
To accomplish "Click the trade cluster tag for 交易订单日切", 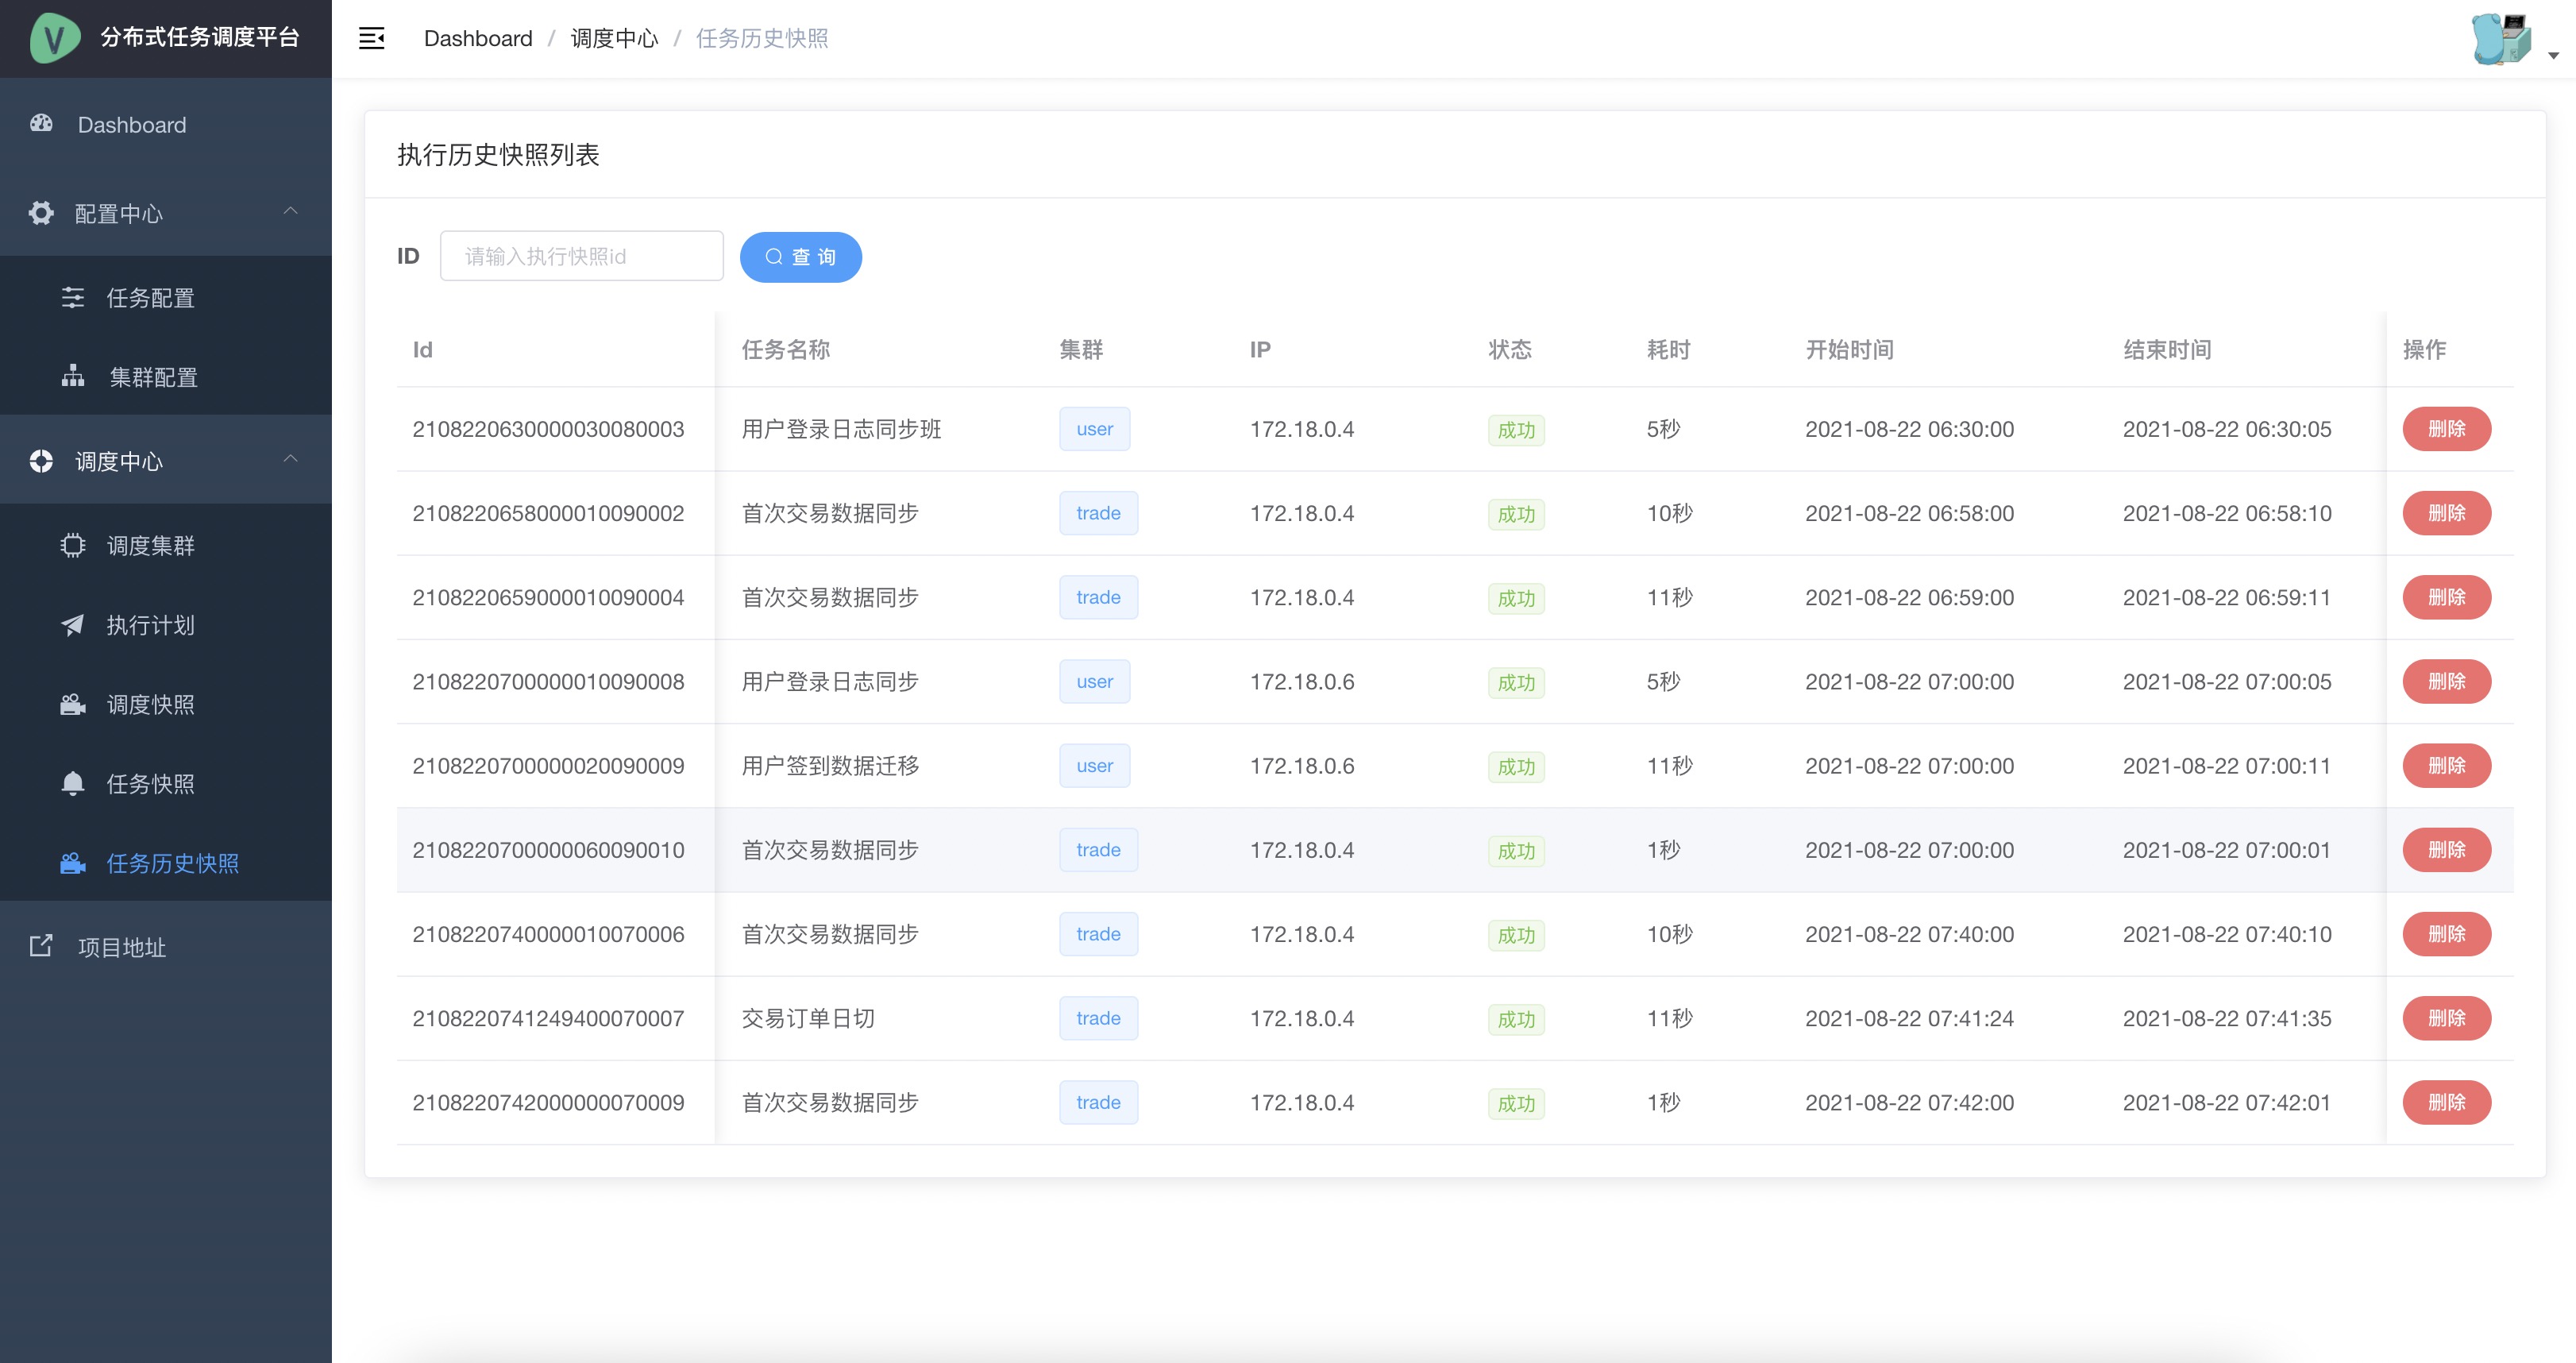I will click(x=1098, y=1018).
